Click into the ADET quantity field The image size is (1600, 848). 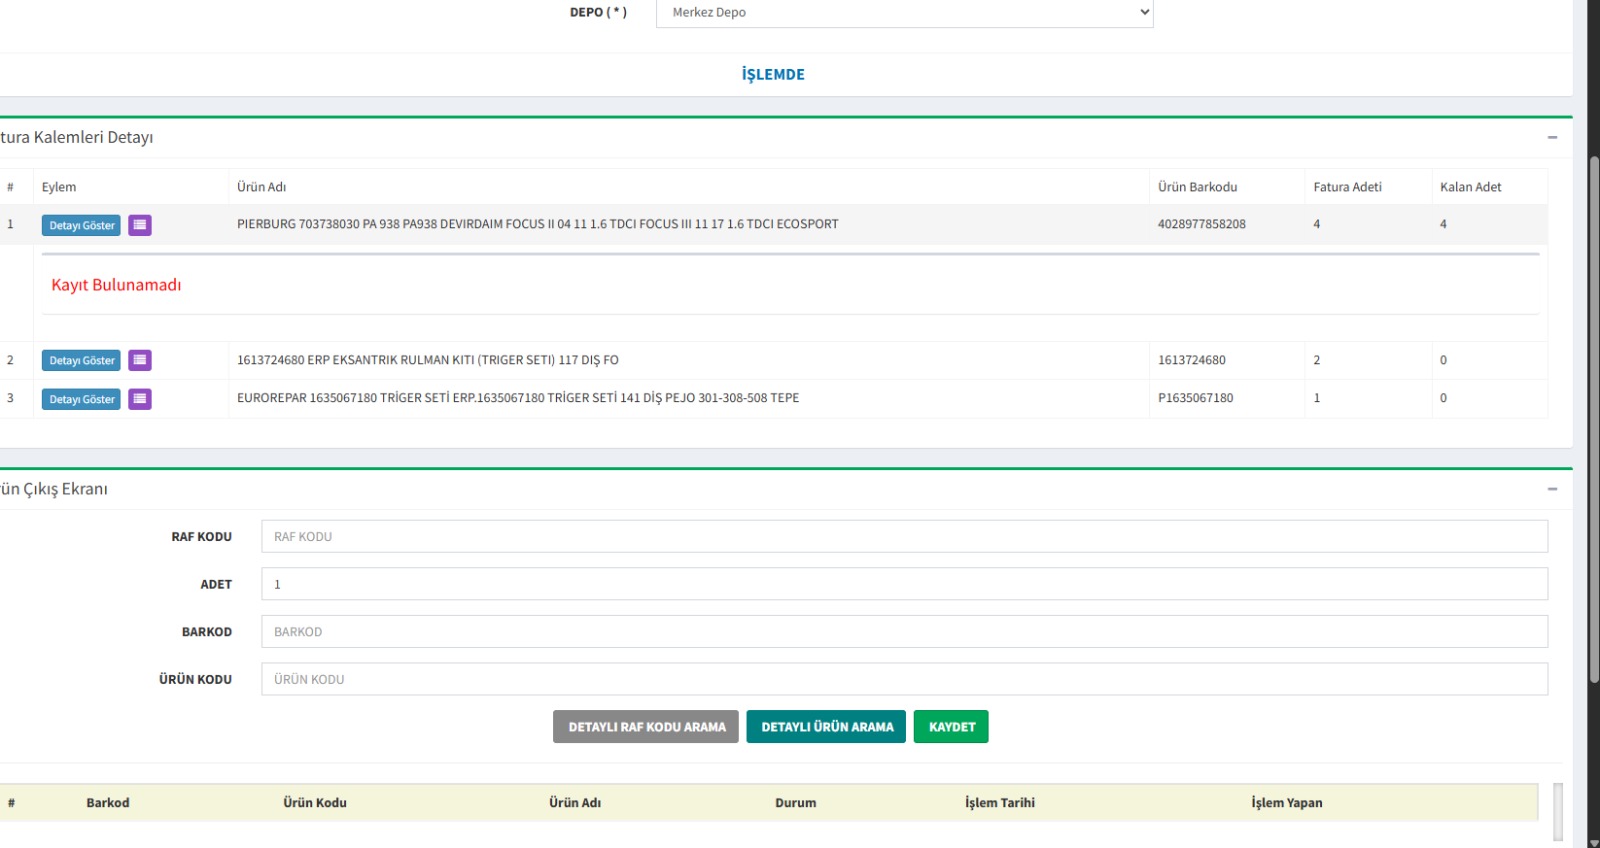coord(904,584)
